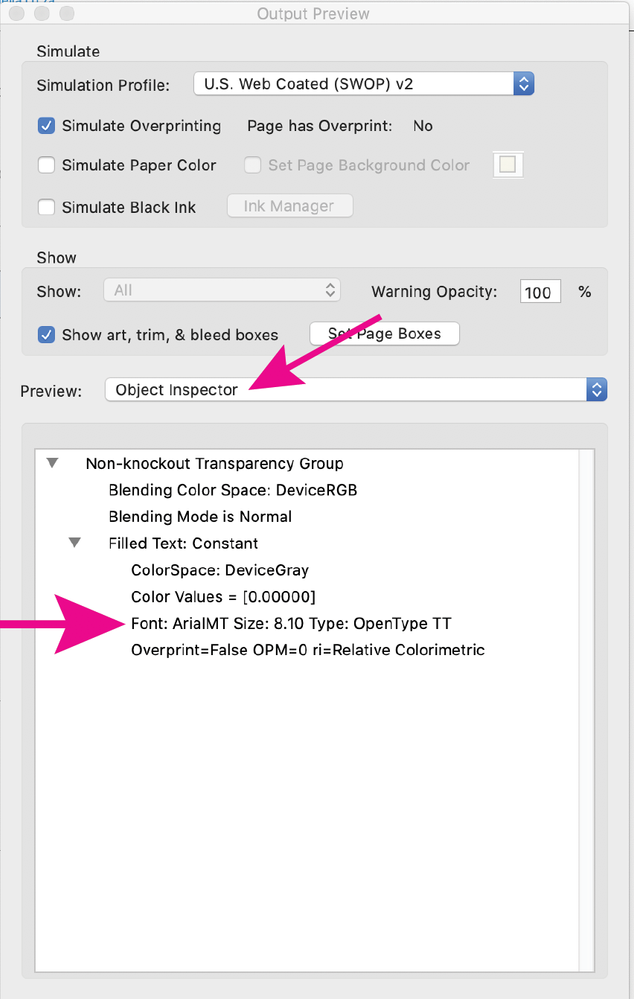Select the Font: ArialMT row

point(291,623)
